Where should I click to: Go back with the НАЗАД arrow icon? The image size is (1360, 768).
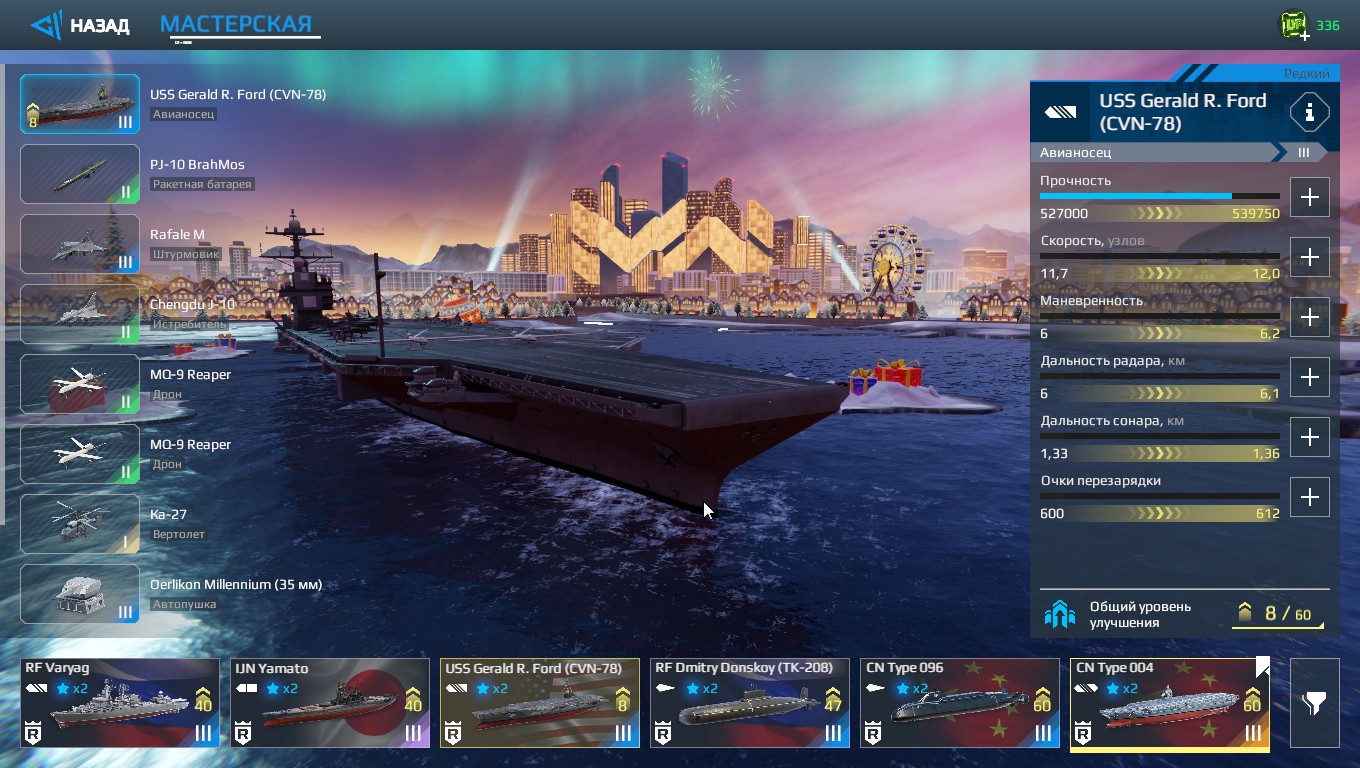46,25
